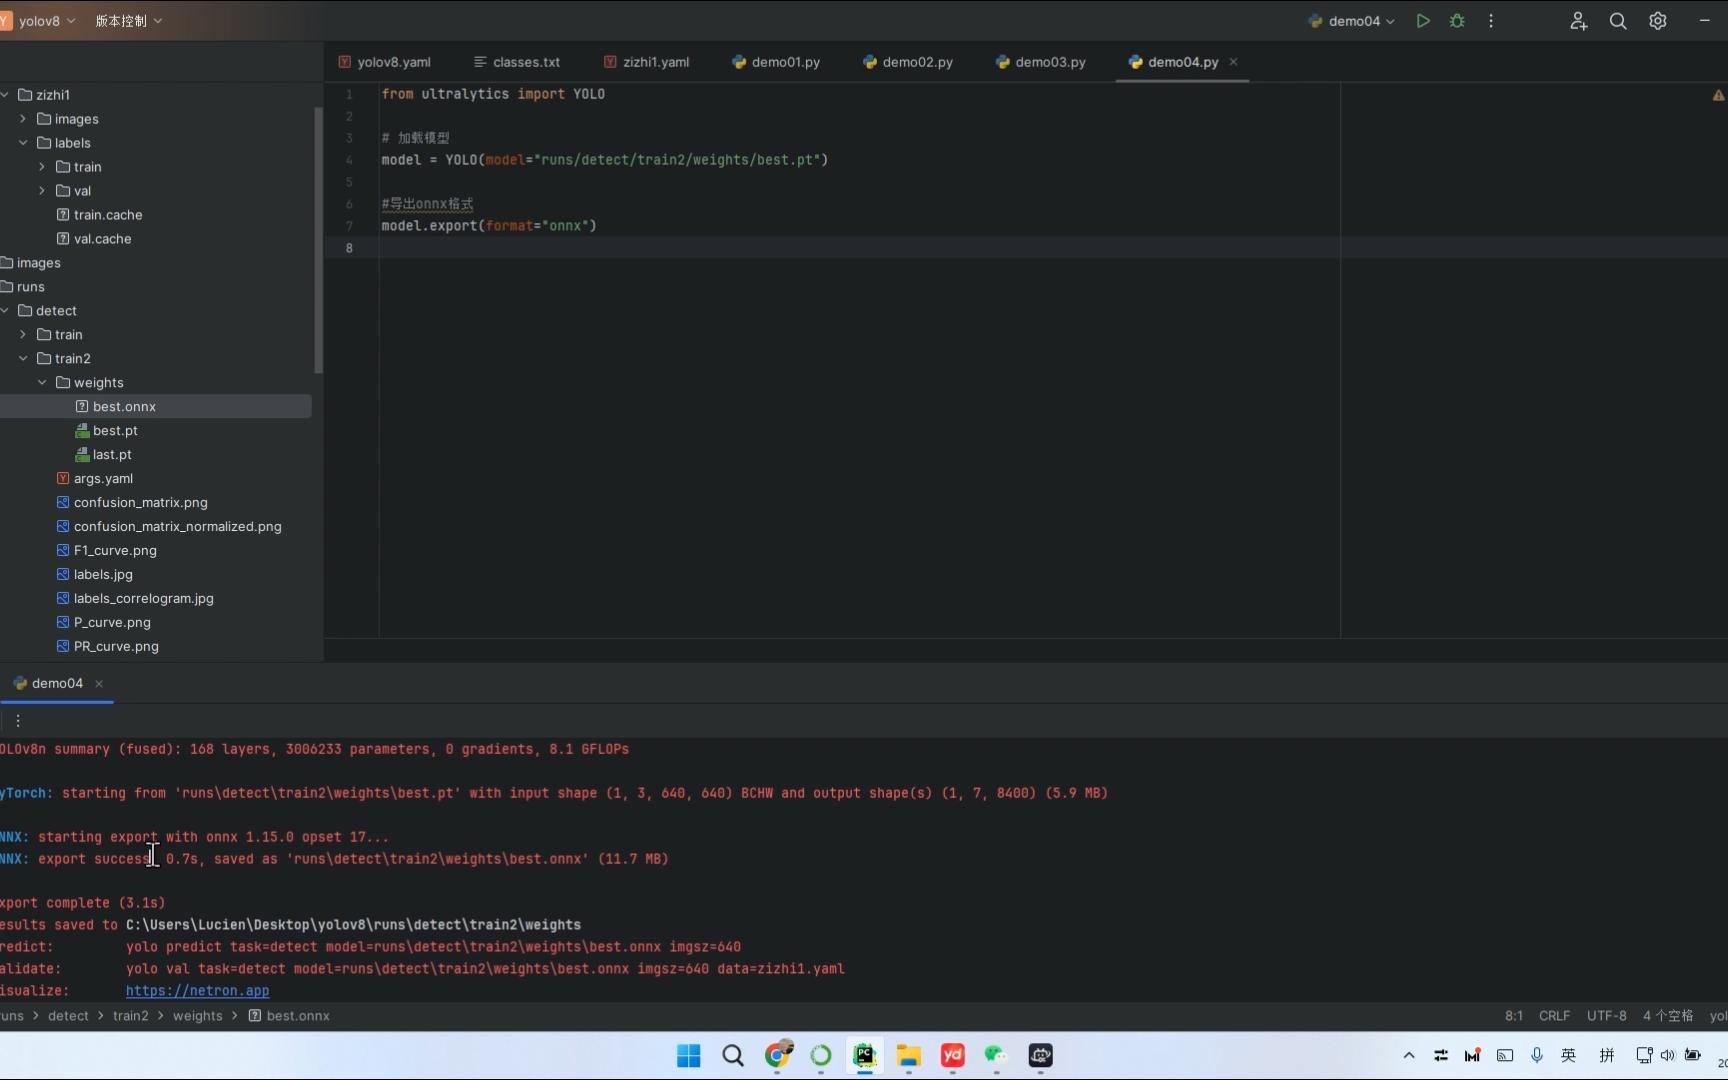Click the Debug bug icon
The height and width of the screenshot is (1080, 1728).
click(1457, 21)
